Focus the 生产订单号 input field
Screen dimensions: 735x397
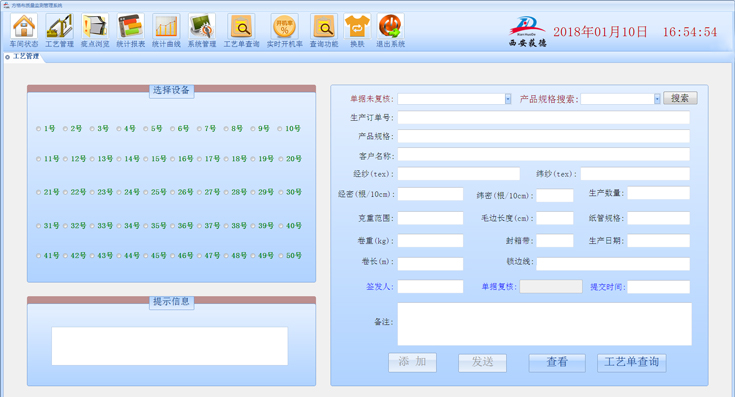tap(544, 118)
